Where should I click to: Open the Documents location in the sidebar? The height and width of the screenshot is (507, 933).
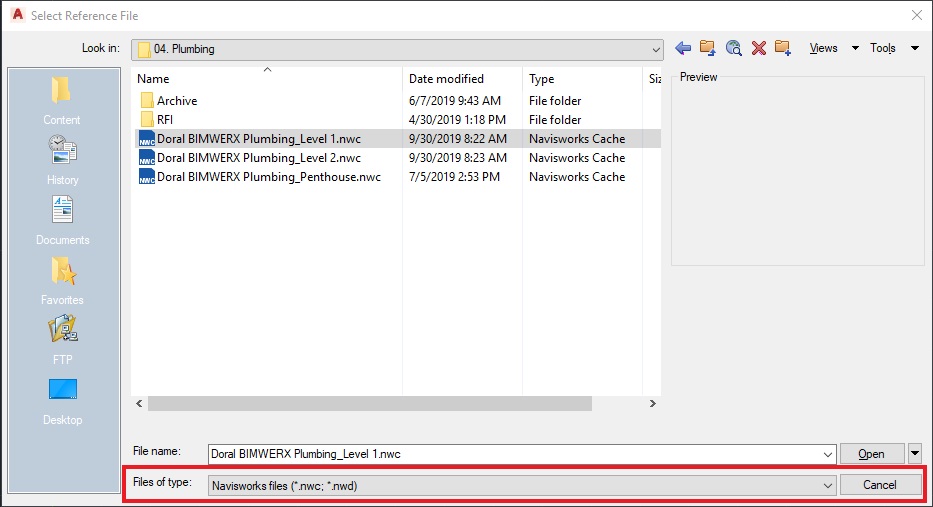tap(62, 221)
